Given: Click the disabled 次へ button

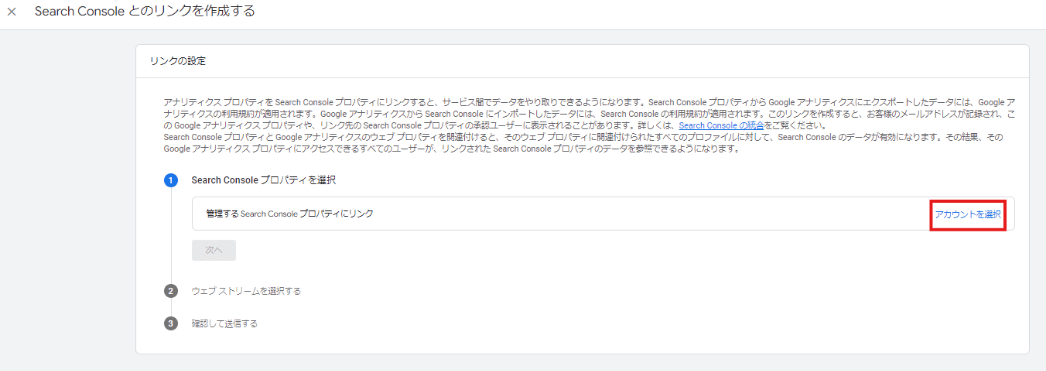Looking at the screenshot, I should click(213, 250).
